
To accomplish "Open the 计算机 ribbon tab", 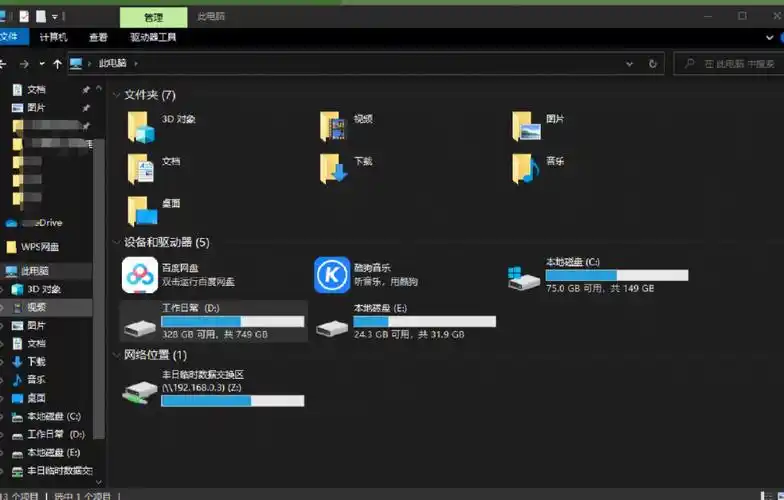I will (54, 37).
